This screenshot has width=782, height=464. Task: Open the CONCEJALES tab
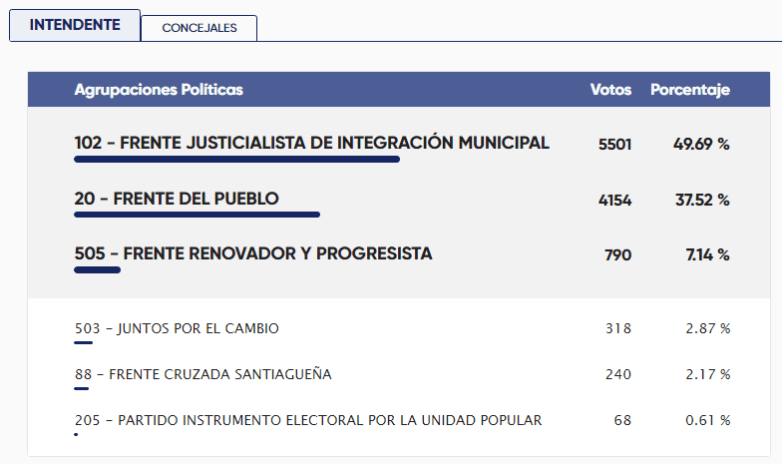199,28
